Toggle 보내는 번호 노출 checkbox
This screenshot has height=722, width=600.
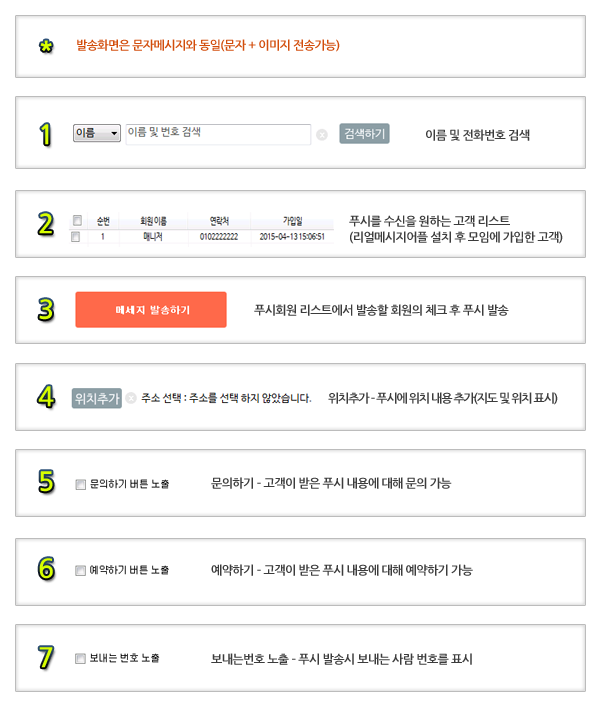(x=81, y=658)
